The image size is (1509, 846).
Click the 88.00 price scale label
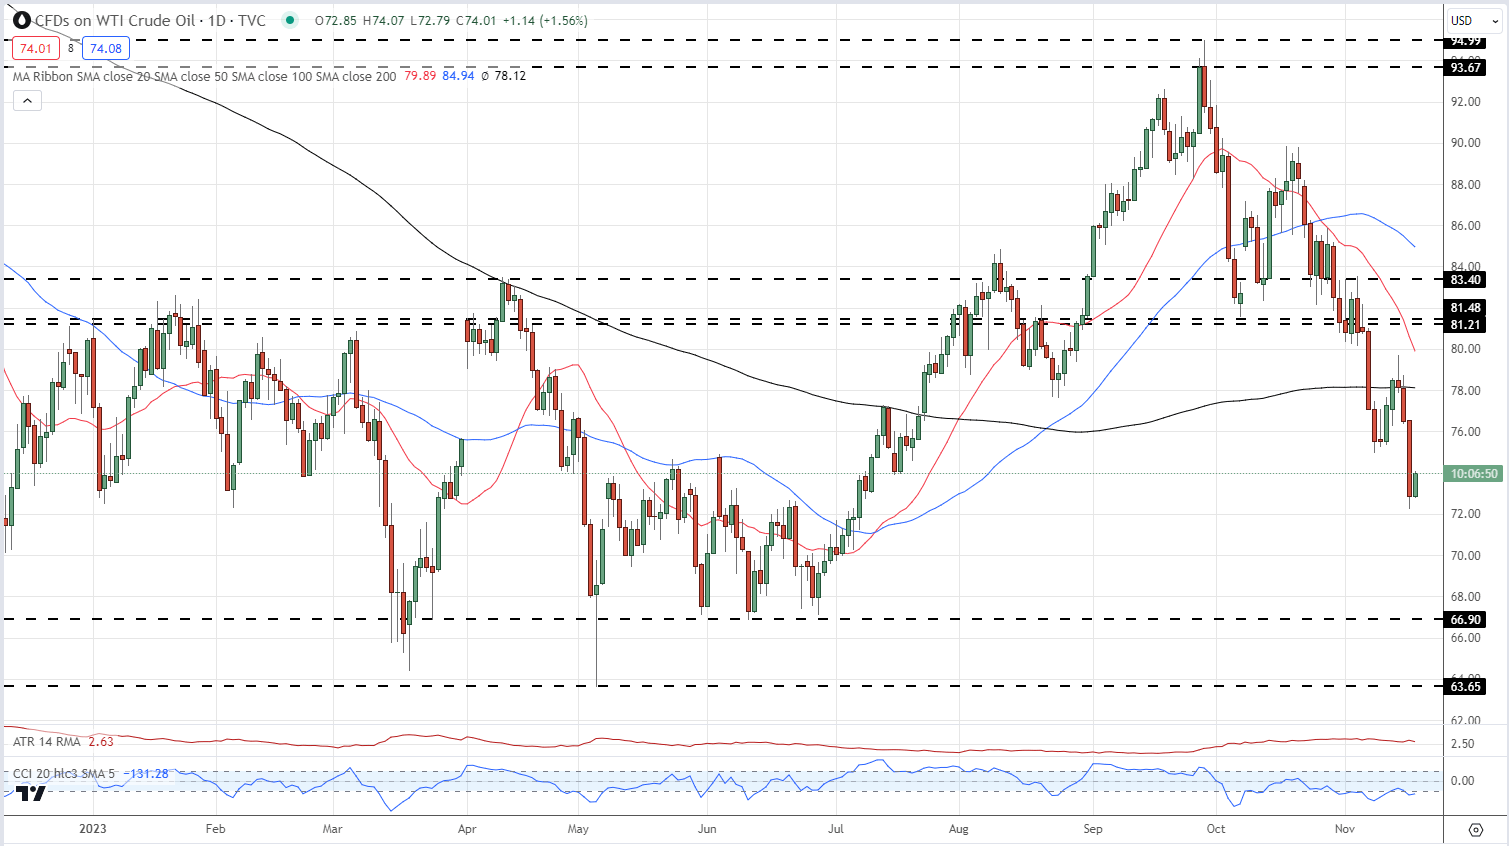point(1466,185)
